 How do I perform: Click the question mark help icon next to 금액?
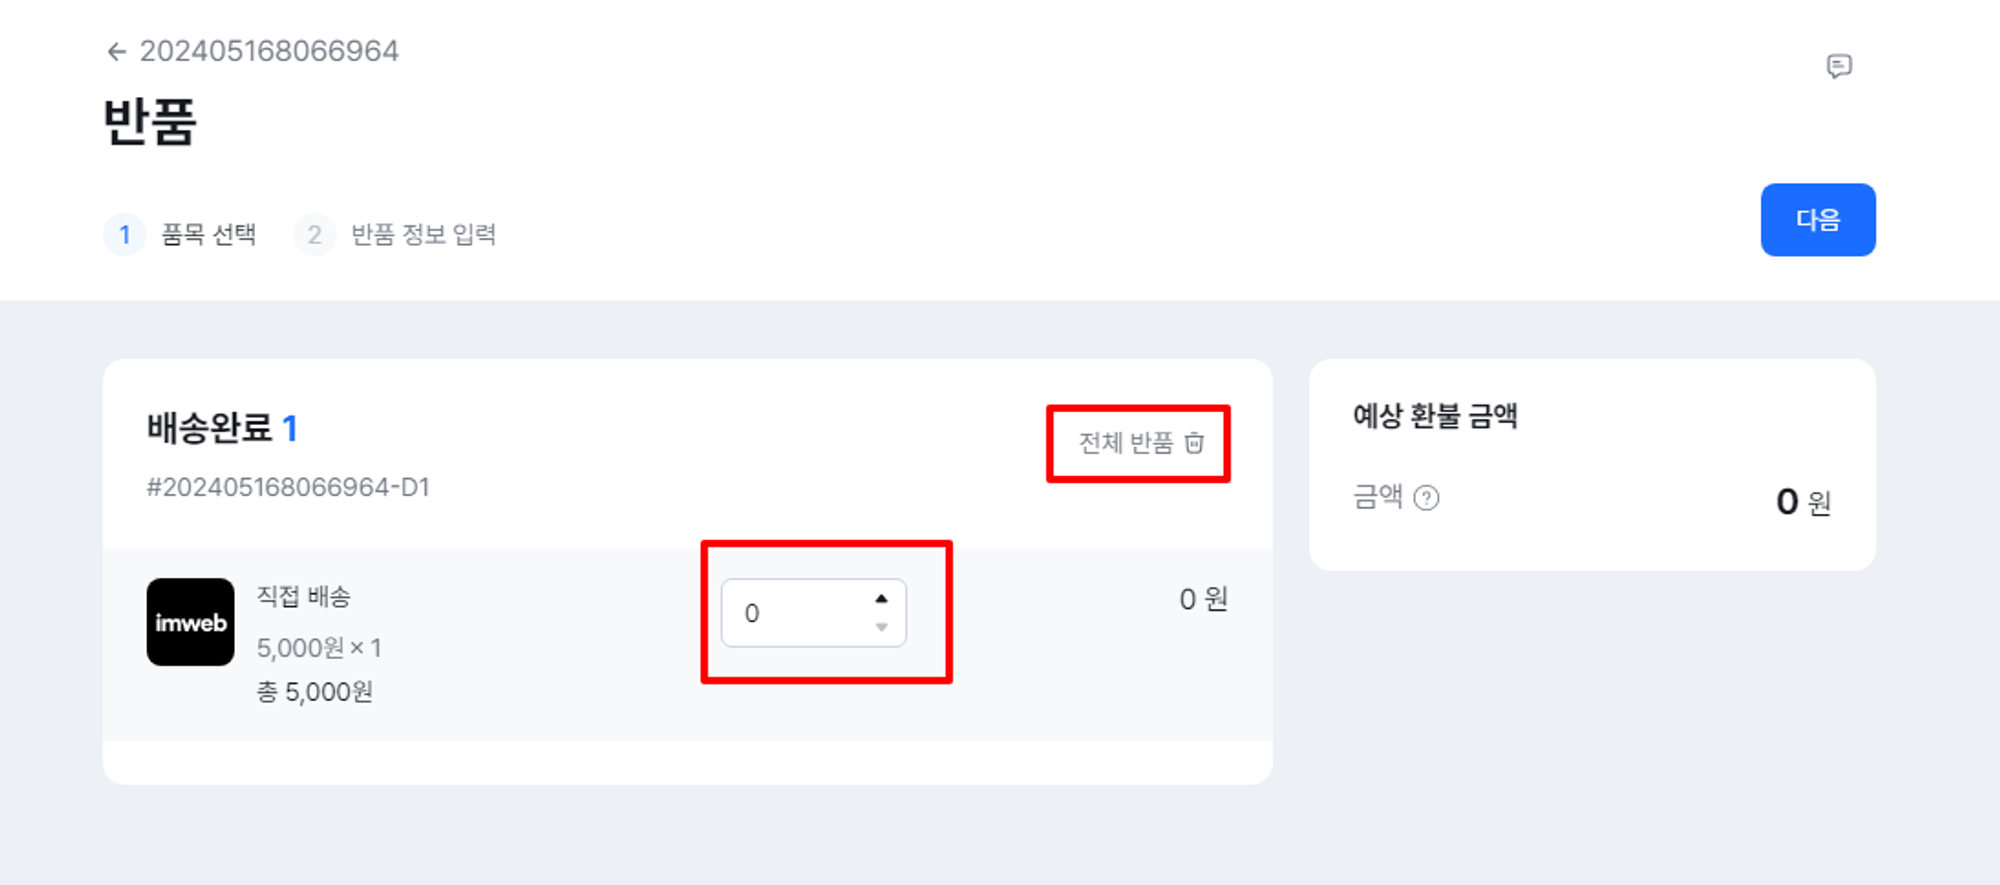coord(1427,498)
